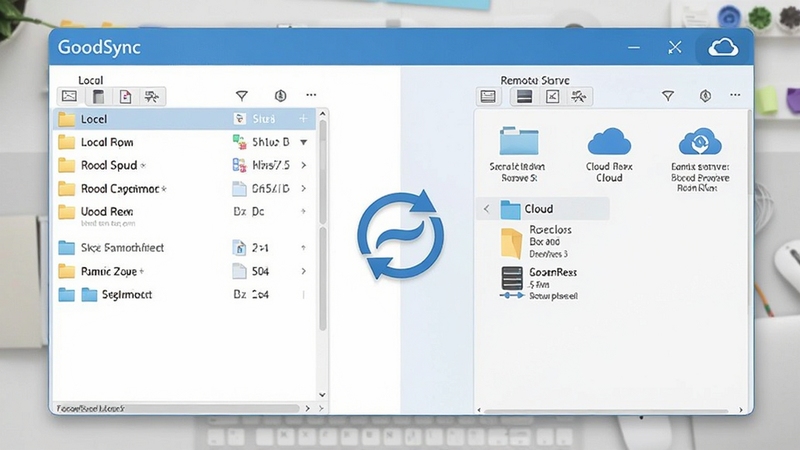Click the file icon in Skoe Famothfect row
The image size is (800, 450).
point(239,248)
